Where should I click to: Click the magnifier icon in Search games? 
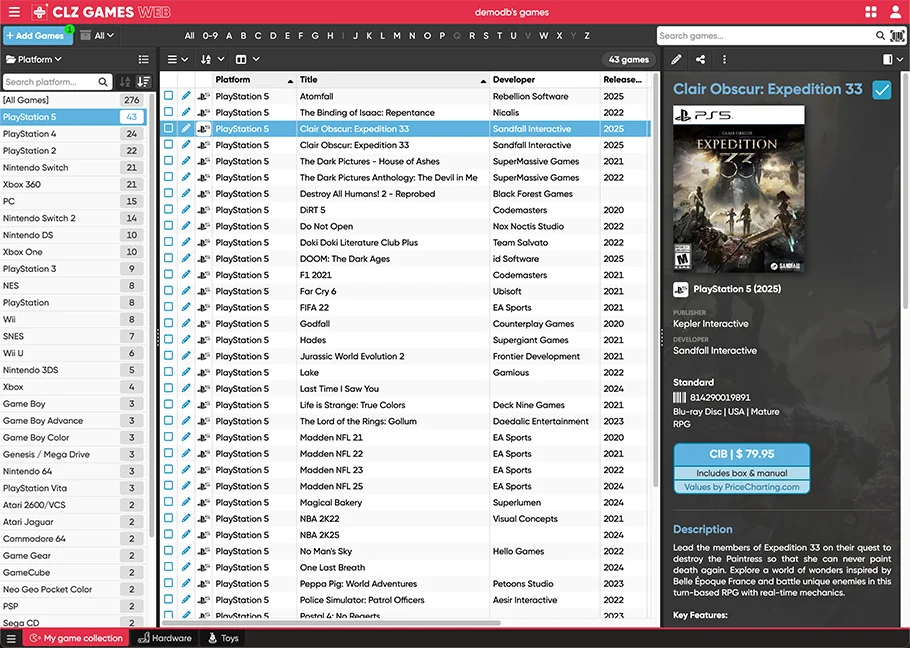[880, 35]
